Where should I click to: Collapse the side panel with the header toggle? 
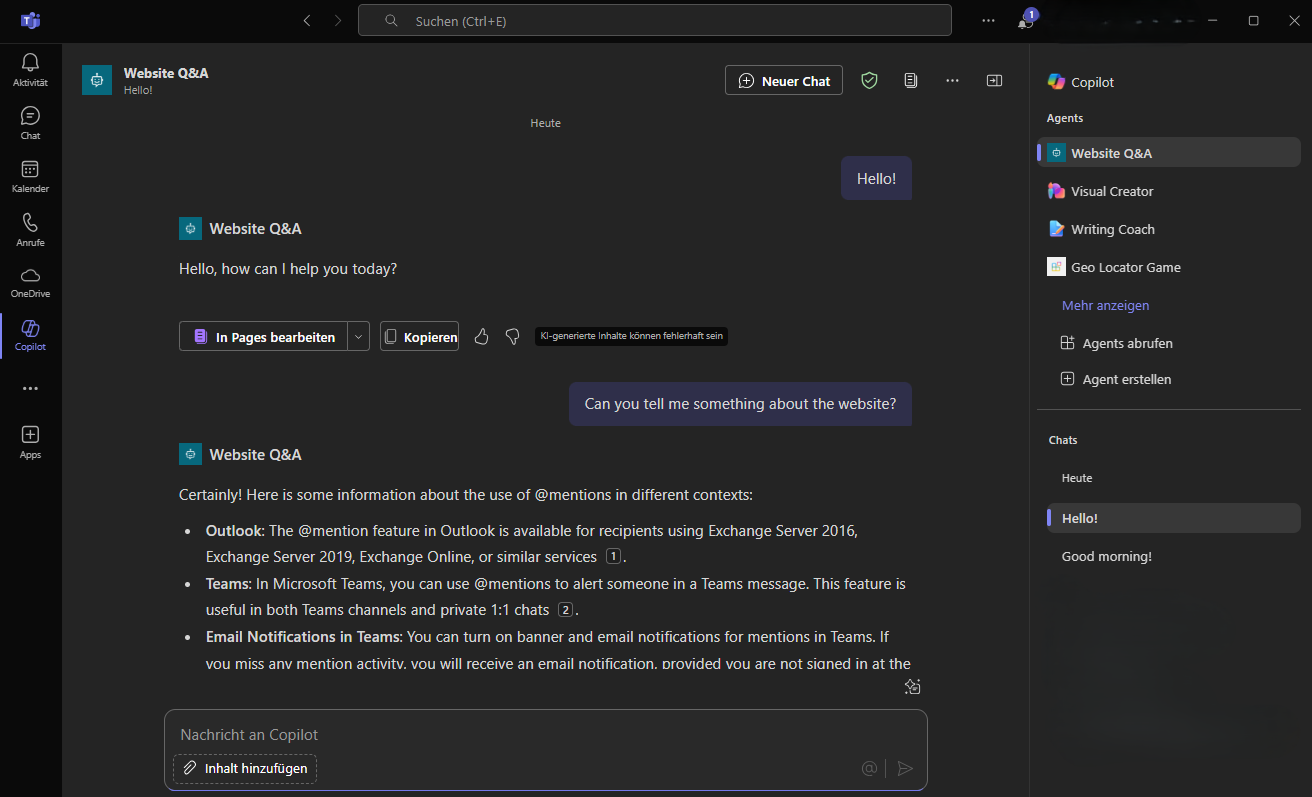(x=994, y=80)
